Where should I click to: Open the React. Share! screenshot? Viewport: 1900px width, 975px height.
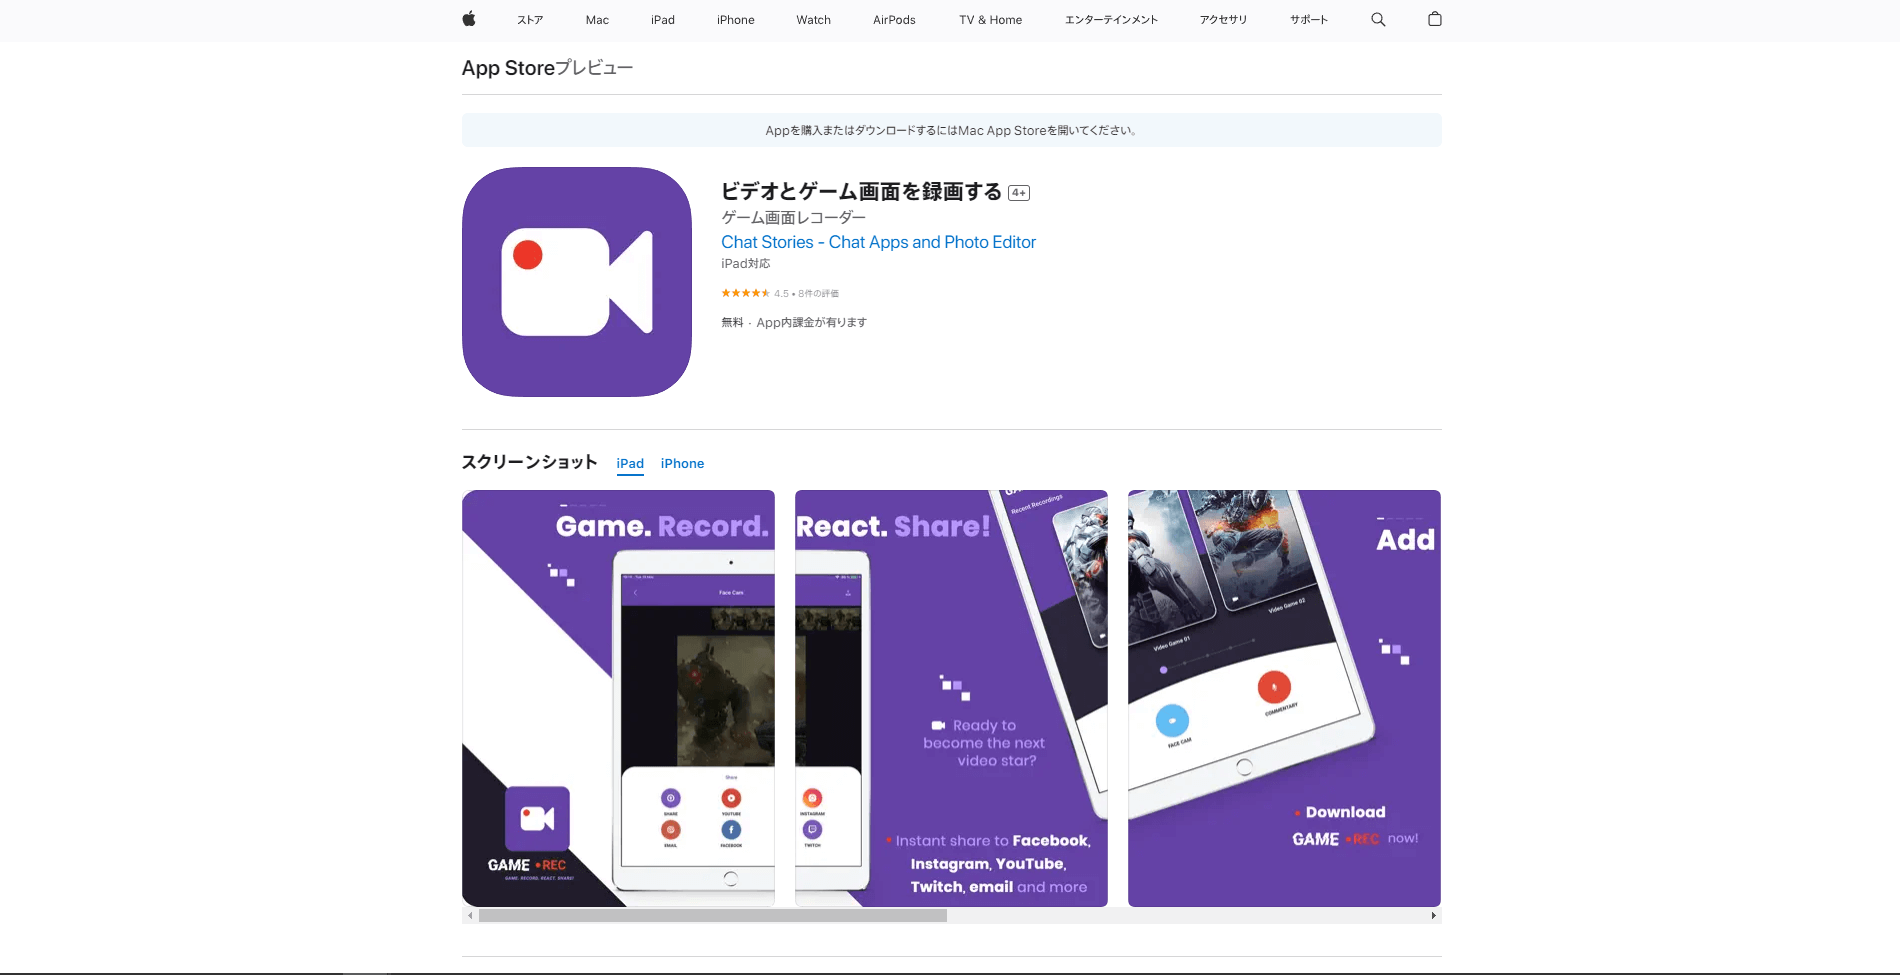(951, 698)
